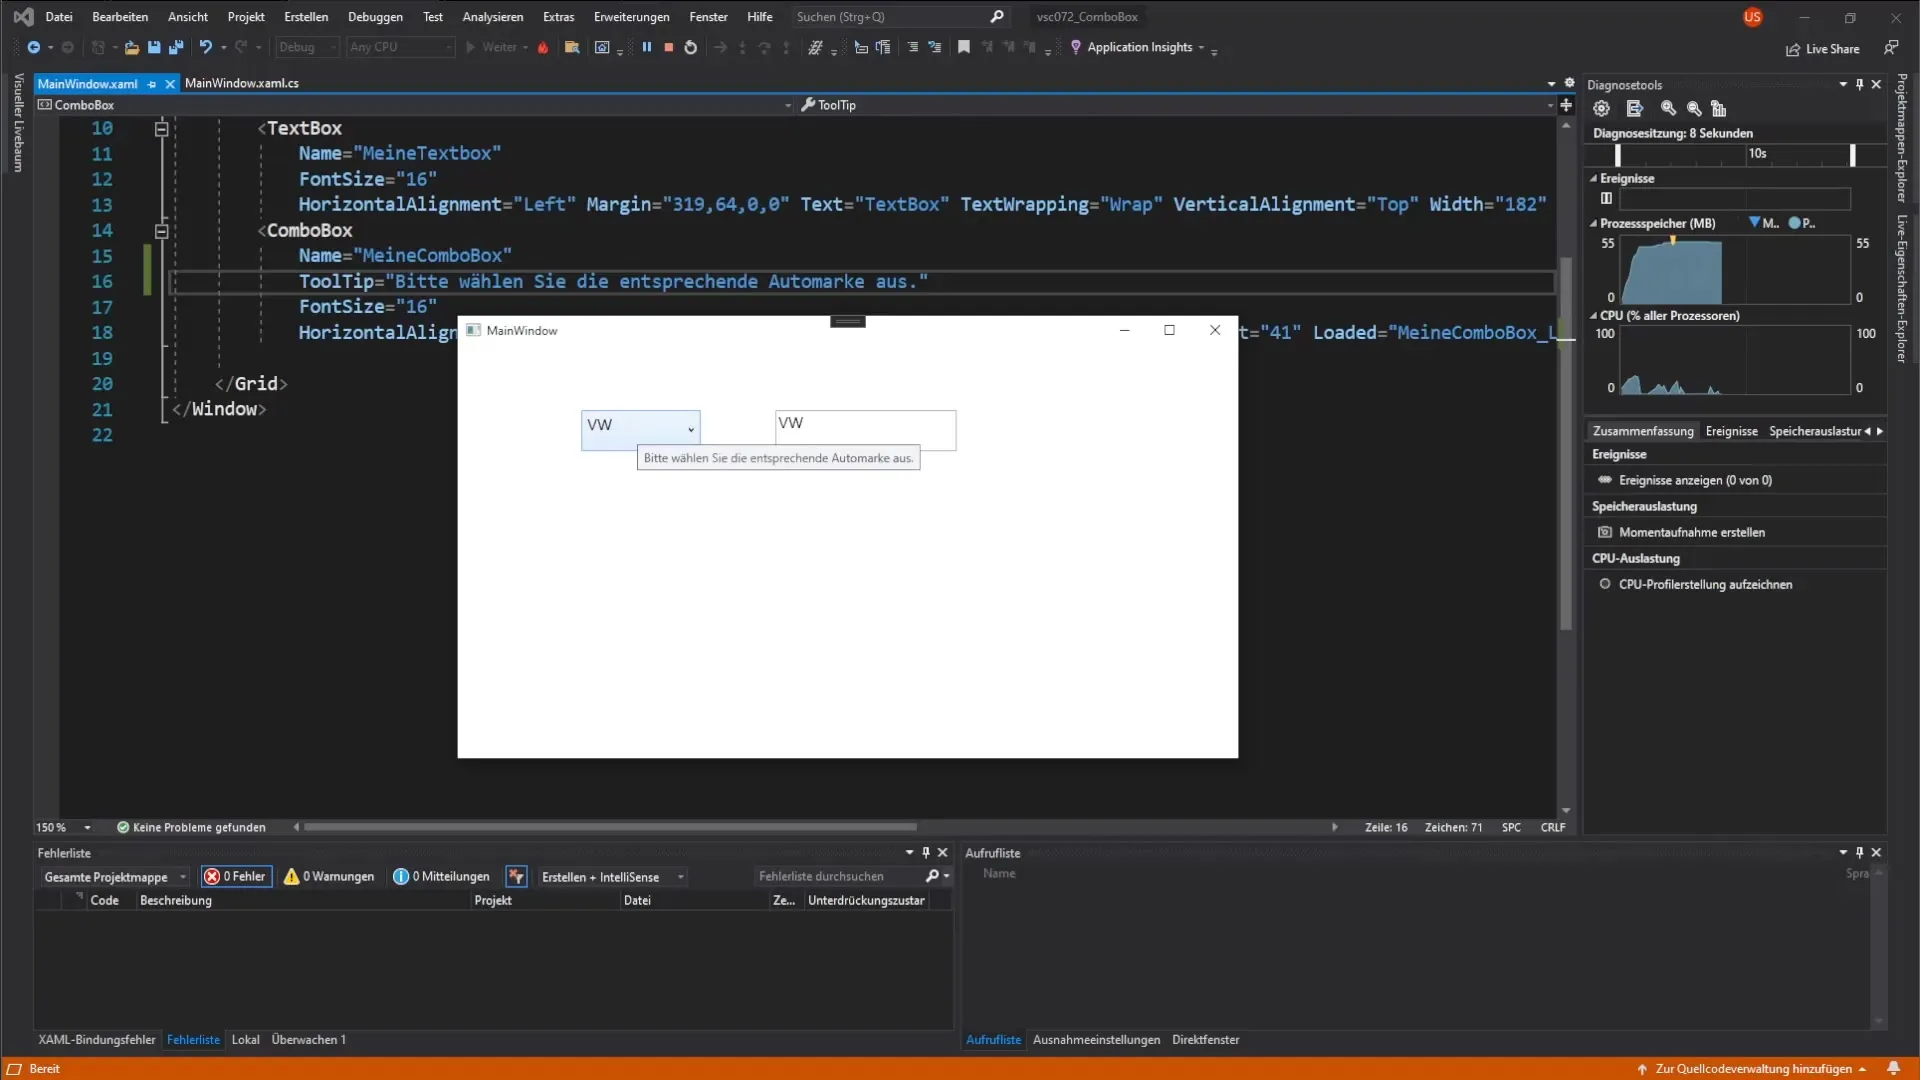
Task: Collapse the CPU (% aller Prozessoren) graph
Action: pyautogui.click(x=1594, y=315)
